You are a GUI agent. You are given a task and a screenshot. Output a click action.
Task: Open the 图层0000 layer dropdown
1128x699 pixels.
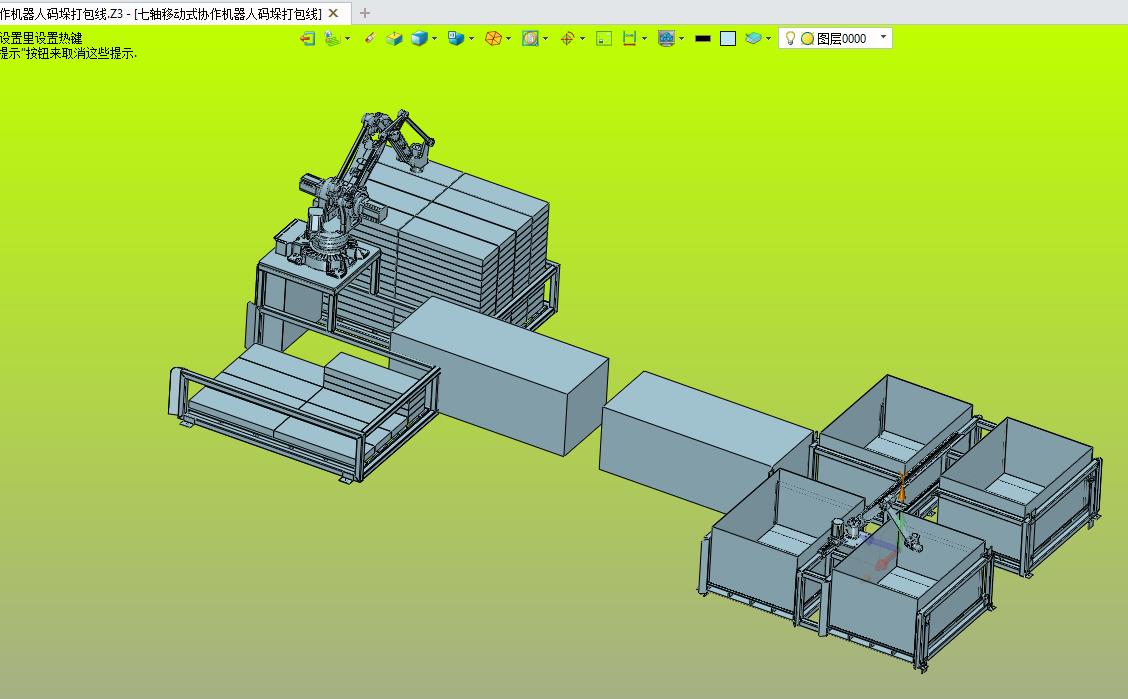pos(883,38)
